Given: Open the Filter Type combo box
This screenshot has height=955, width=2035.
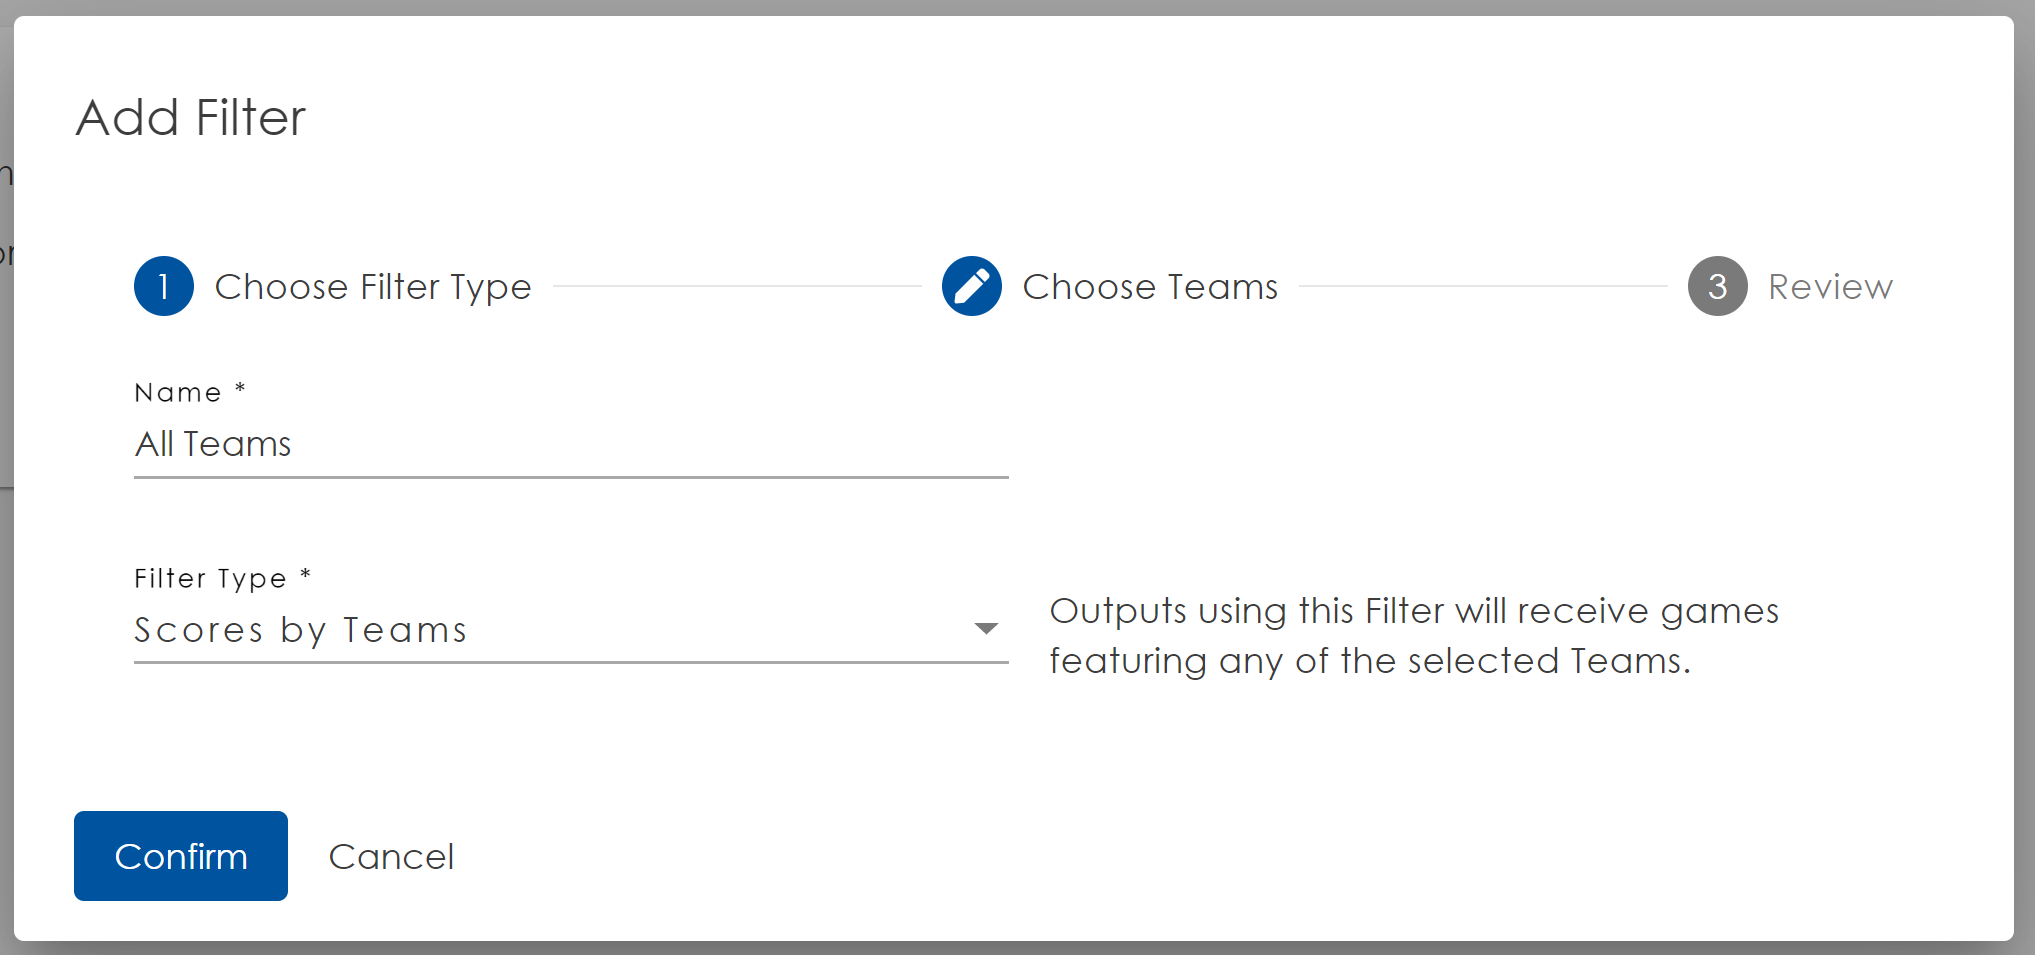Looking at the screenshot, I should (x=570, y=628).
